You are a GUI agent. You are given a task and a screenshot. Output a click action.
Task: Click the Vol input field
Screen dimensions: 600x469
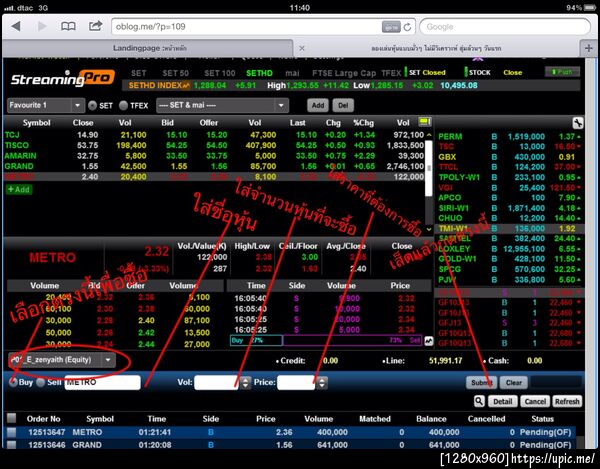[x=217, y=383]
